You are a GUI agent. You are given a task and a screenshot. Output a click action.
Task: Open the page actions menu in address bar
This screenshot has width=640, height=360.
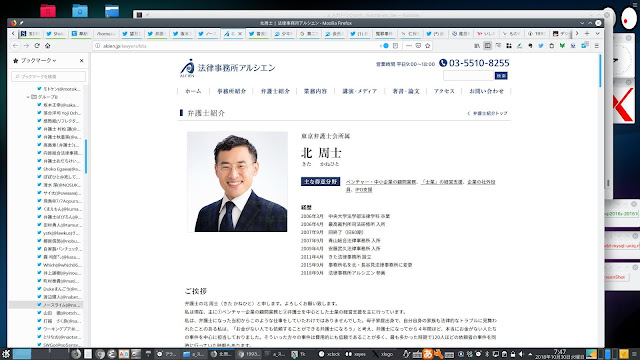pyautogui.click(x=409, y=46)
